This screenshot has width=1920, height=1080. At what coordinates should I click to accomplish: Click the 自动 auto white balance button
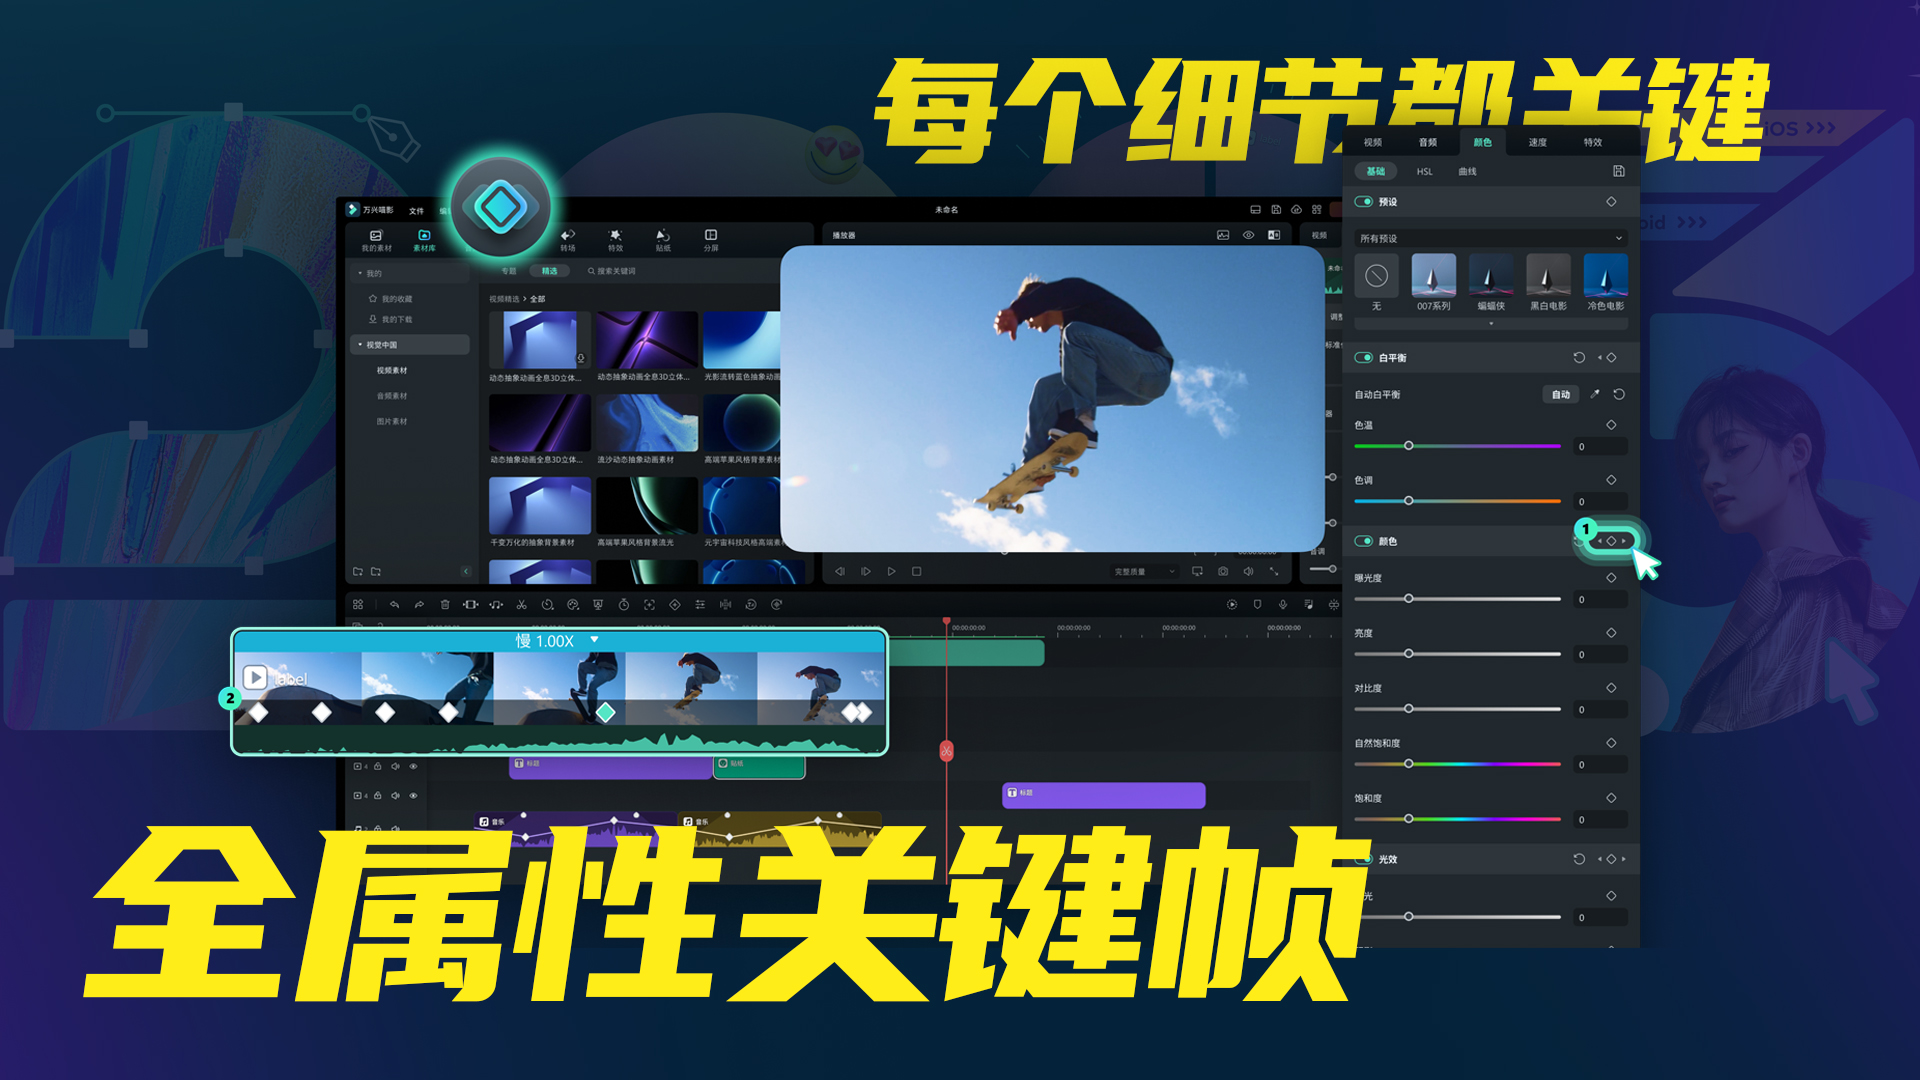click(1560, 394)
